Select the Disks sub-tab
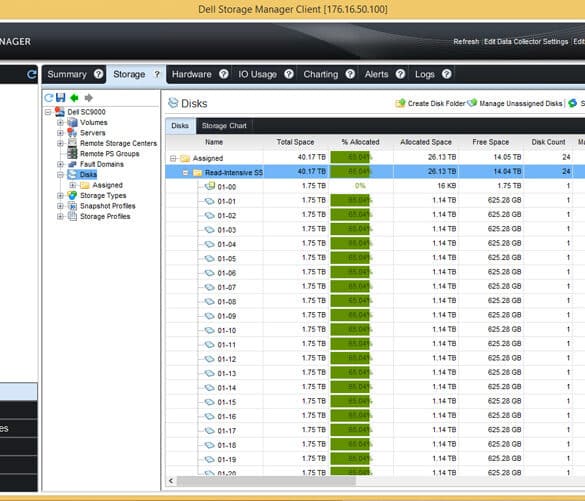 [180, 126]
